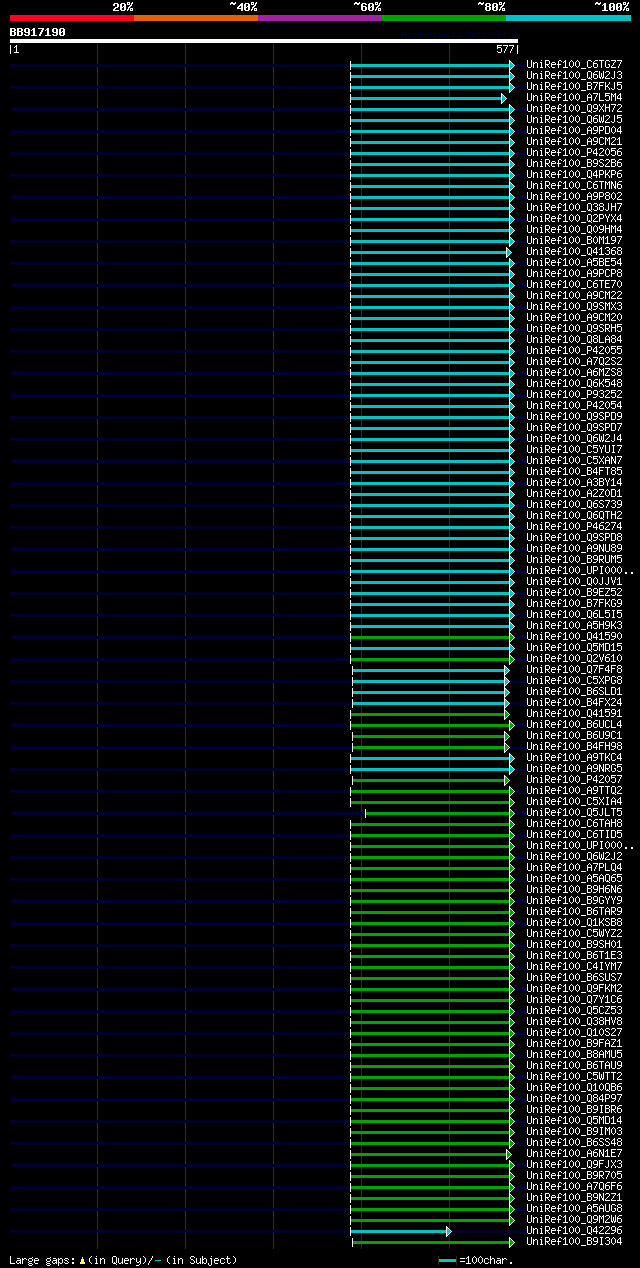Select hit label UniRef100_Q41591
Screen dimensions: 640x1268
(x=574, y=714)
